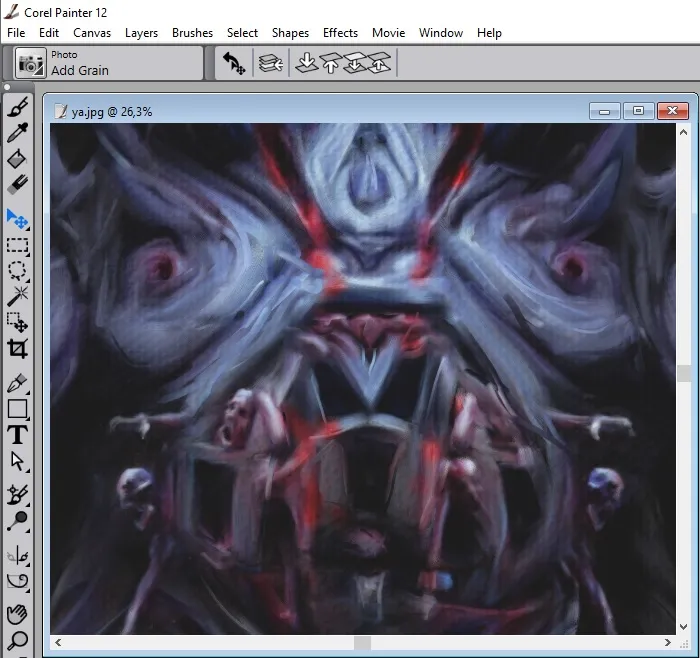The width and height of the screenshot is (700, 658).
Task: Click the auto select layer icon
Action: tap(271, 63)
